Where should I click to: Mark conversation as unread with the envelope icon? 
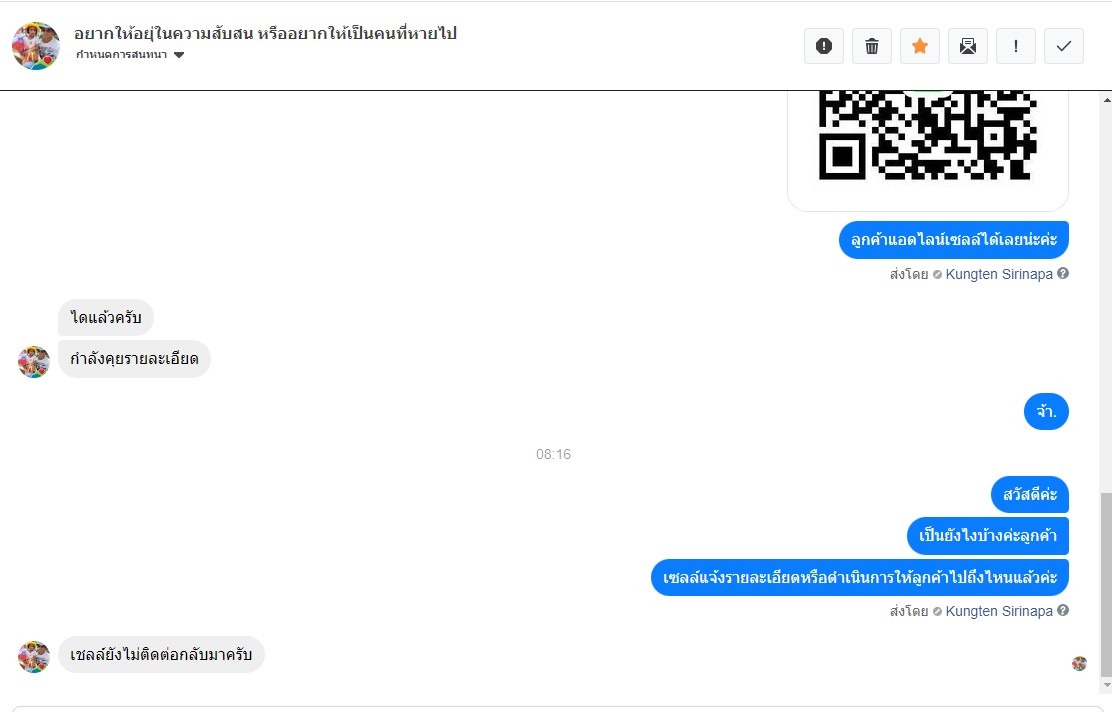pos(967,46)
